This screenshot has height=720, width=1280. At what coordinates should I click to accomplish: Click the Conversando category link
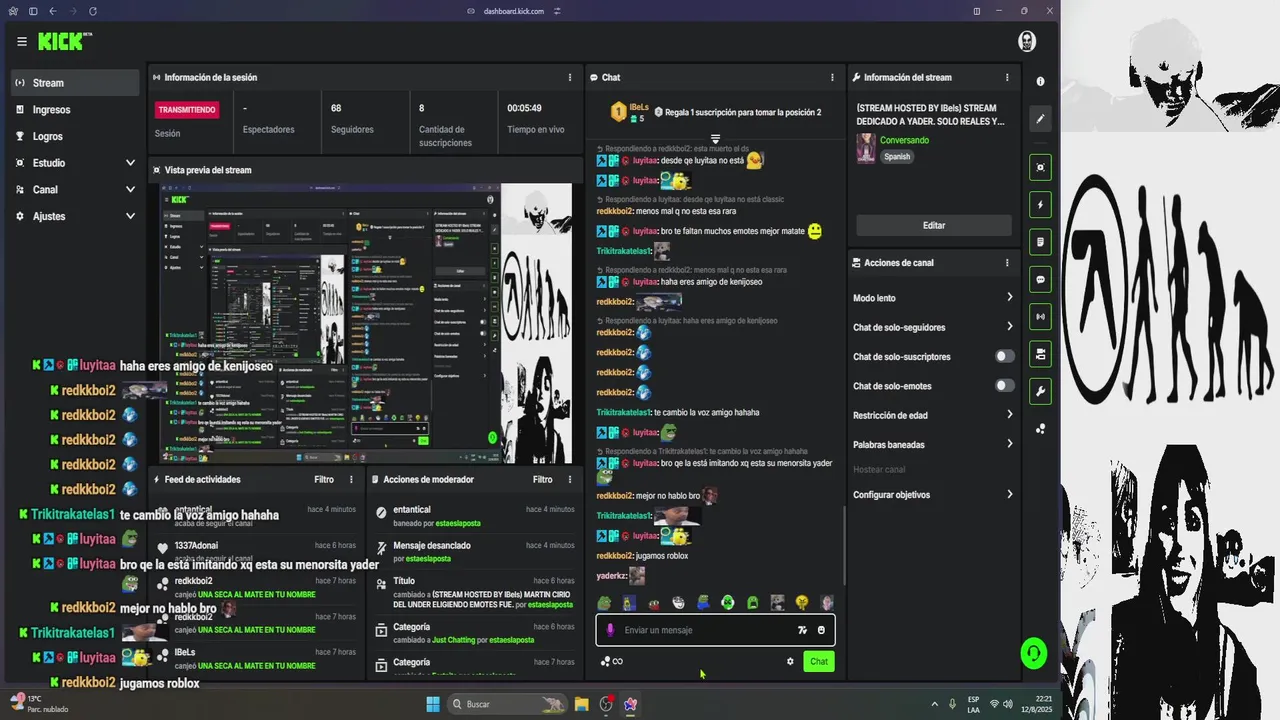click(x=904, y=141)
